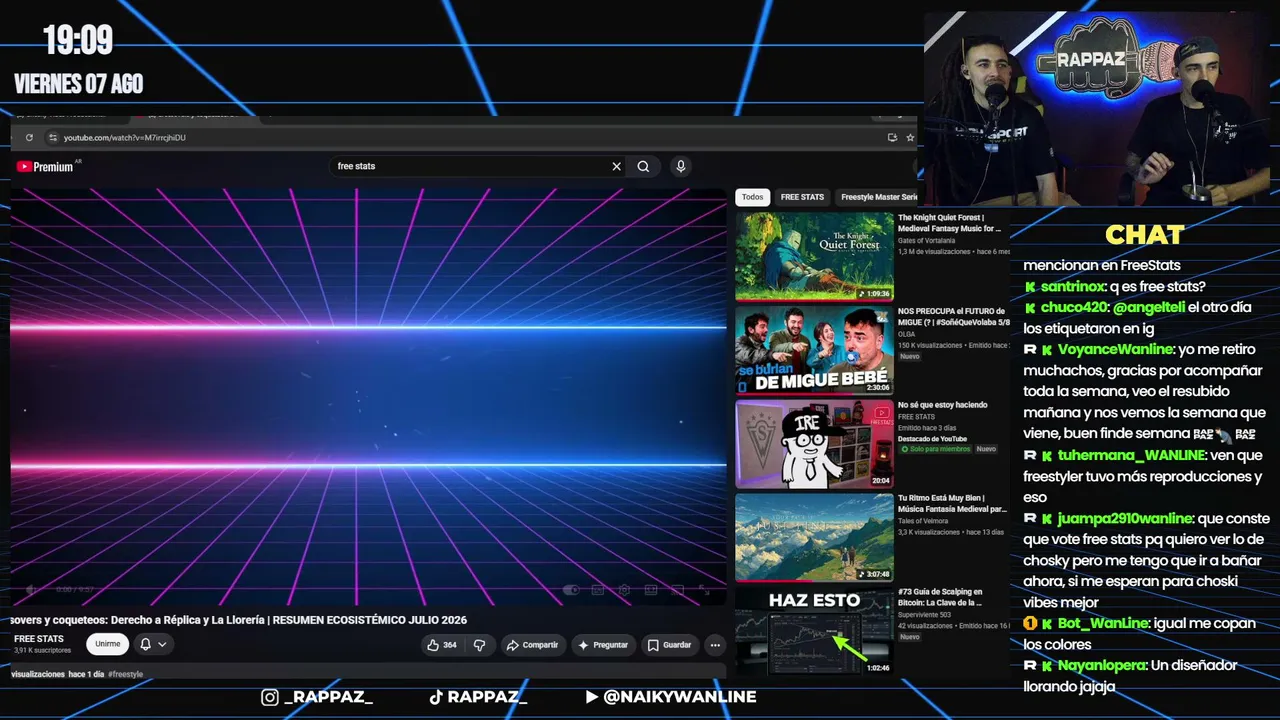Click chat username 'santrinox'
The height and width of the screenshot is (720, 1280).
coord(1072,287)
